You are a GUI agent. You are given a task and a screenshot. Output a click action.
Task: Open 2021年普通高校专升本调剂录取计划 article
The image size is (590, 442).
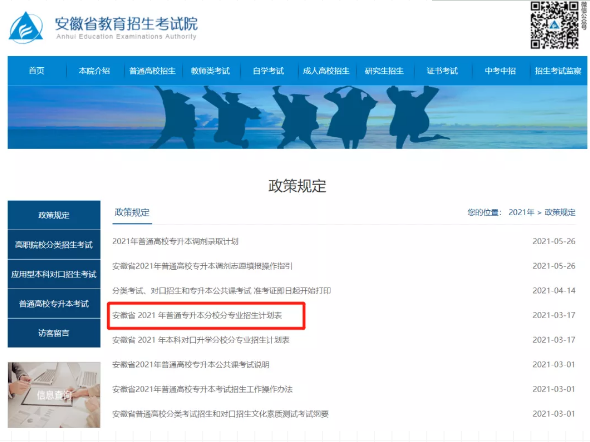[x=175, y=242]
